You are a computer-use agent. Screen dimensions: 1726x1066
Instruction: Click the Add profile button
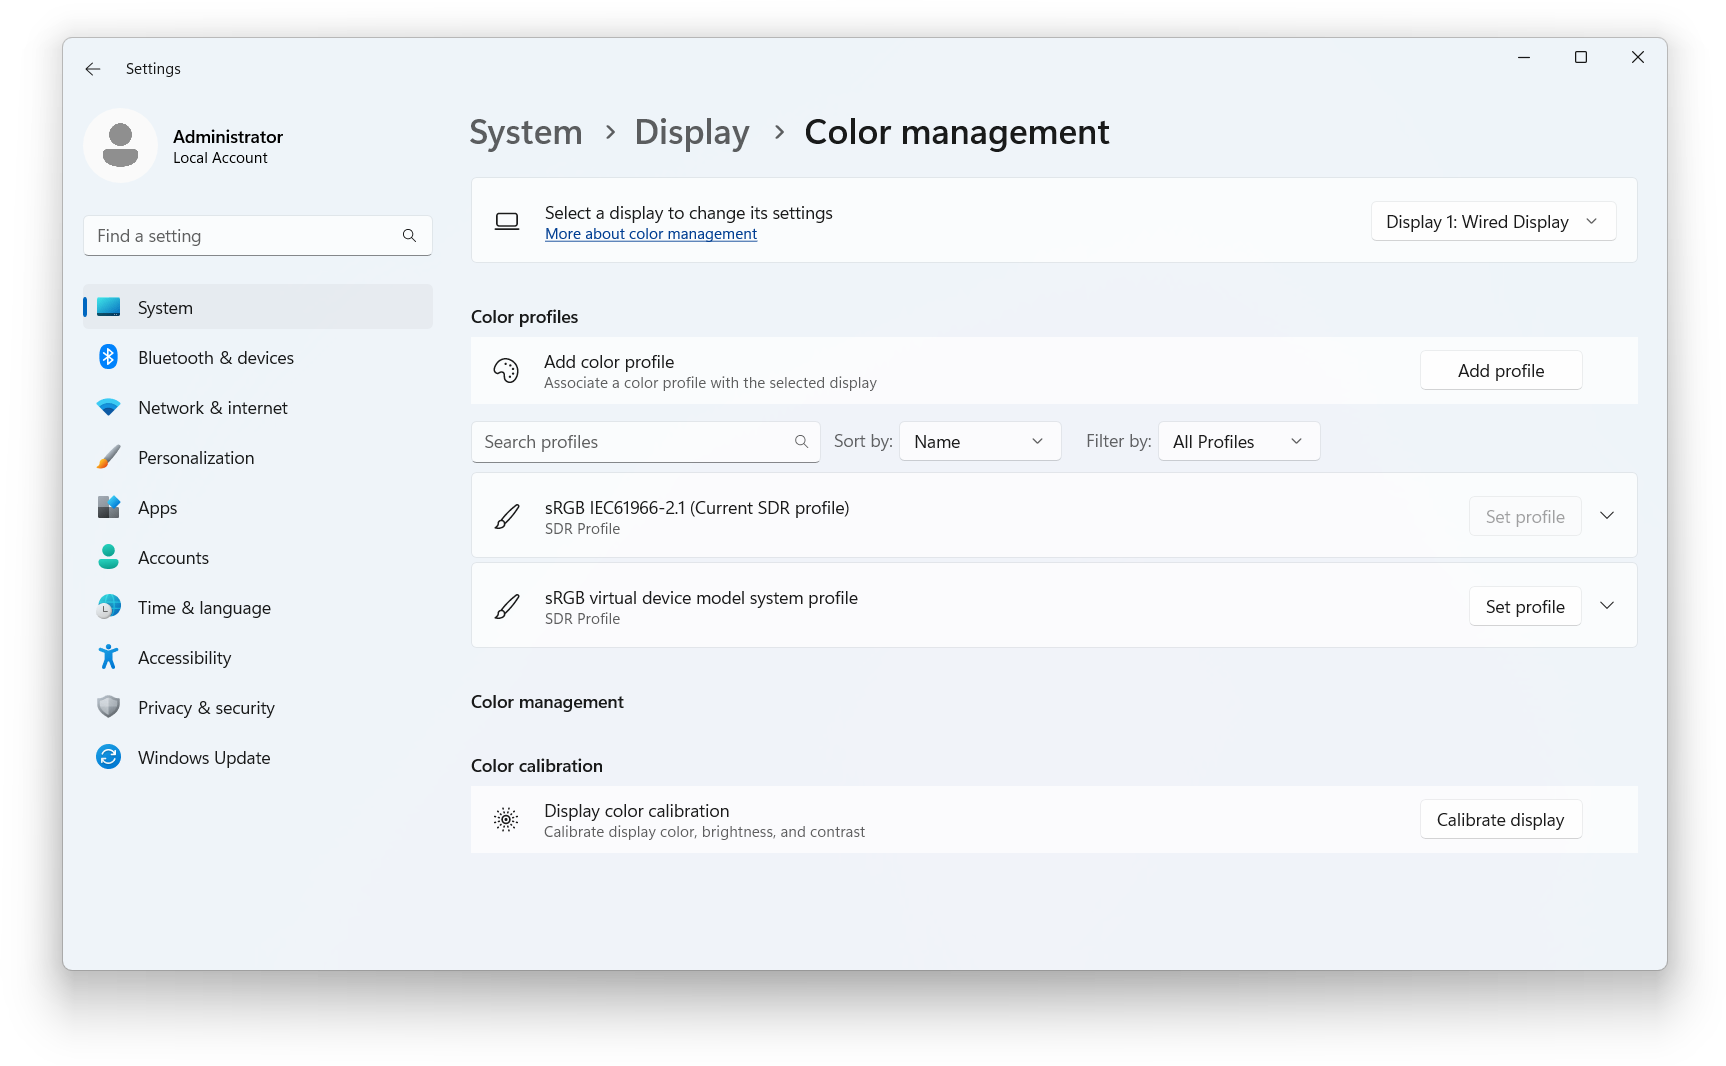click(1500, 371)
